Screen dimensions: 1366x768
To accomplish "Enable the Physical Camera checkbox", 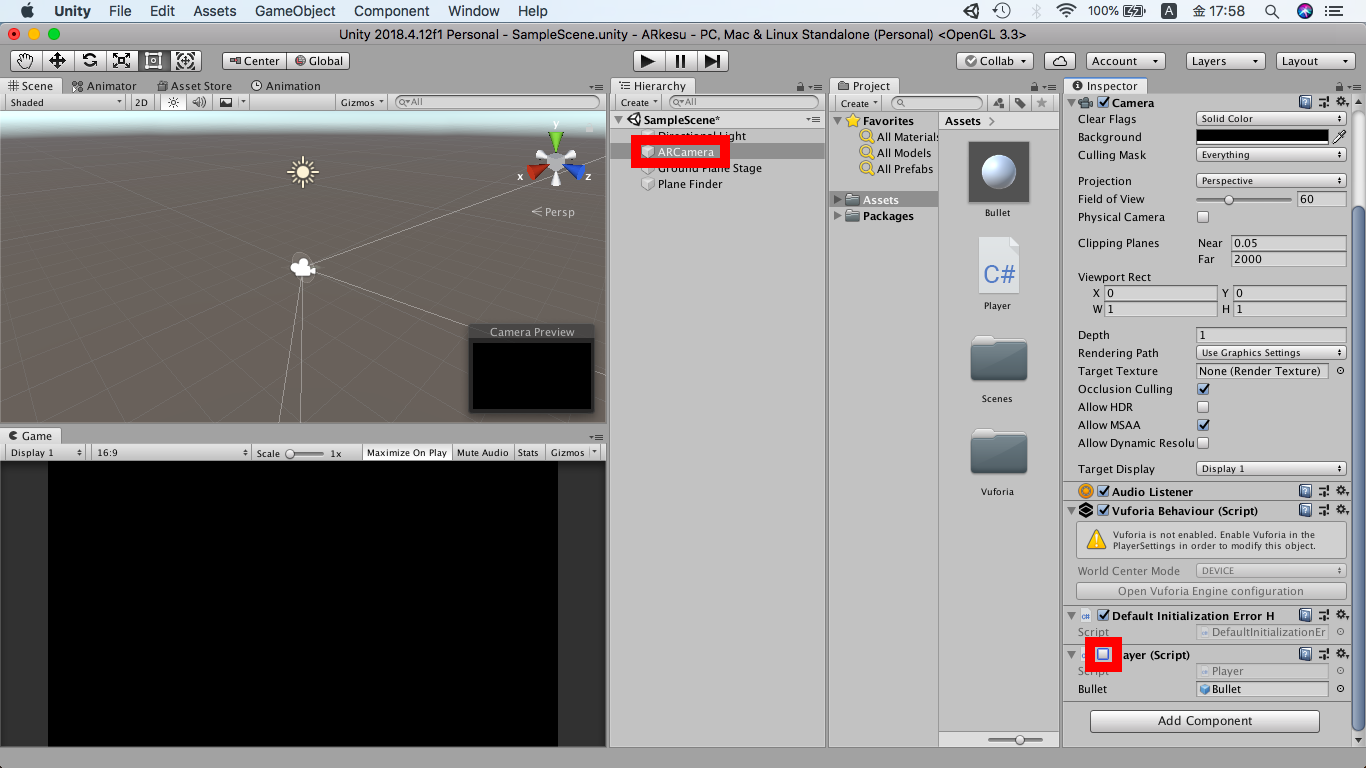I will 1203,217.
